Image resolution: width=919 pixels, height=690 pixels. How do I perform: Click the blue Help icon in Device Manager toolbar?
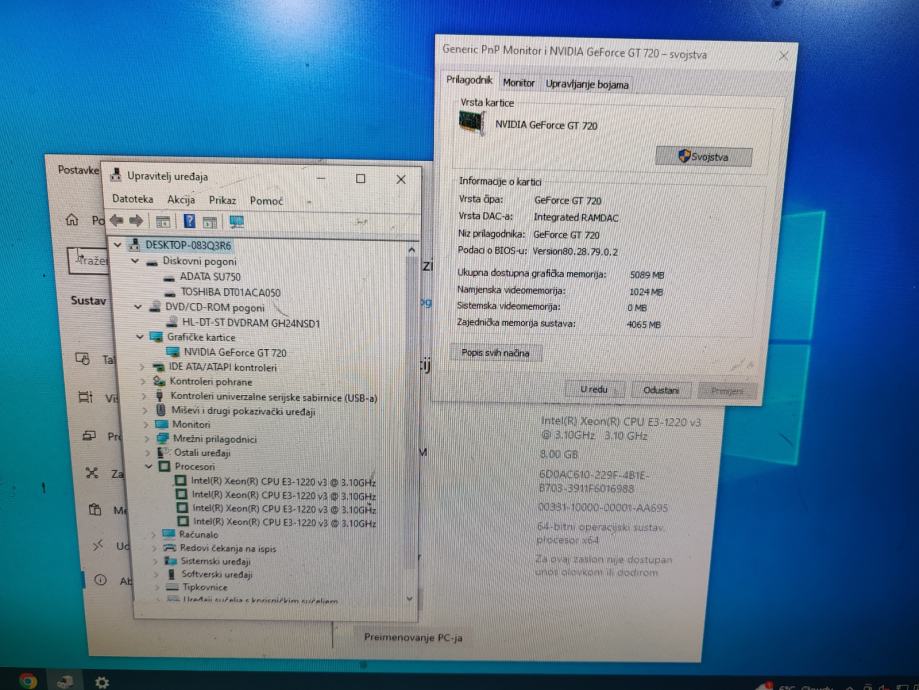point(189,221)
